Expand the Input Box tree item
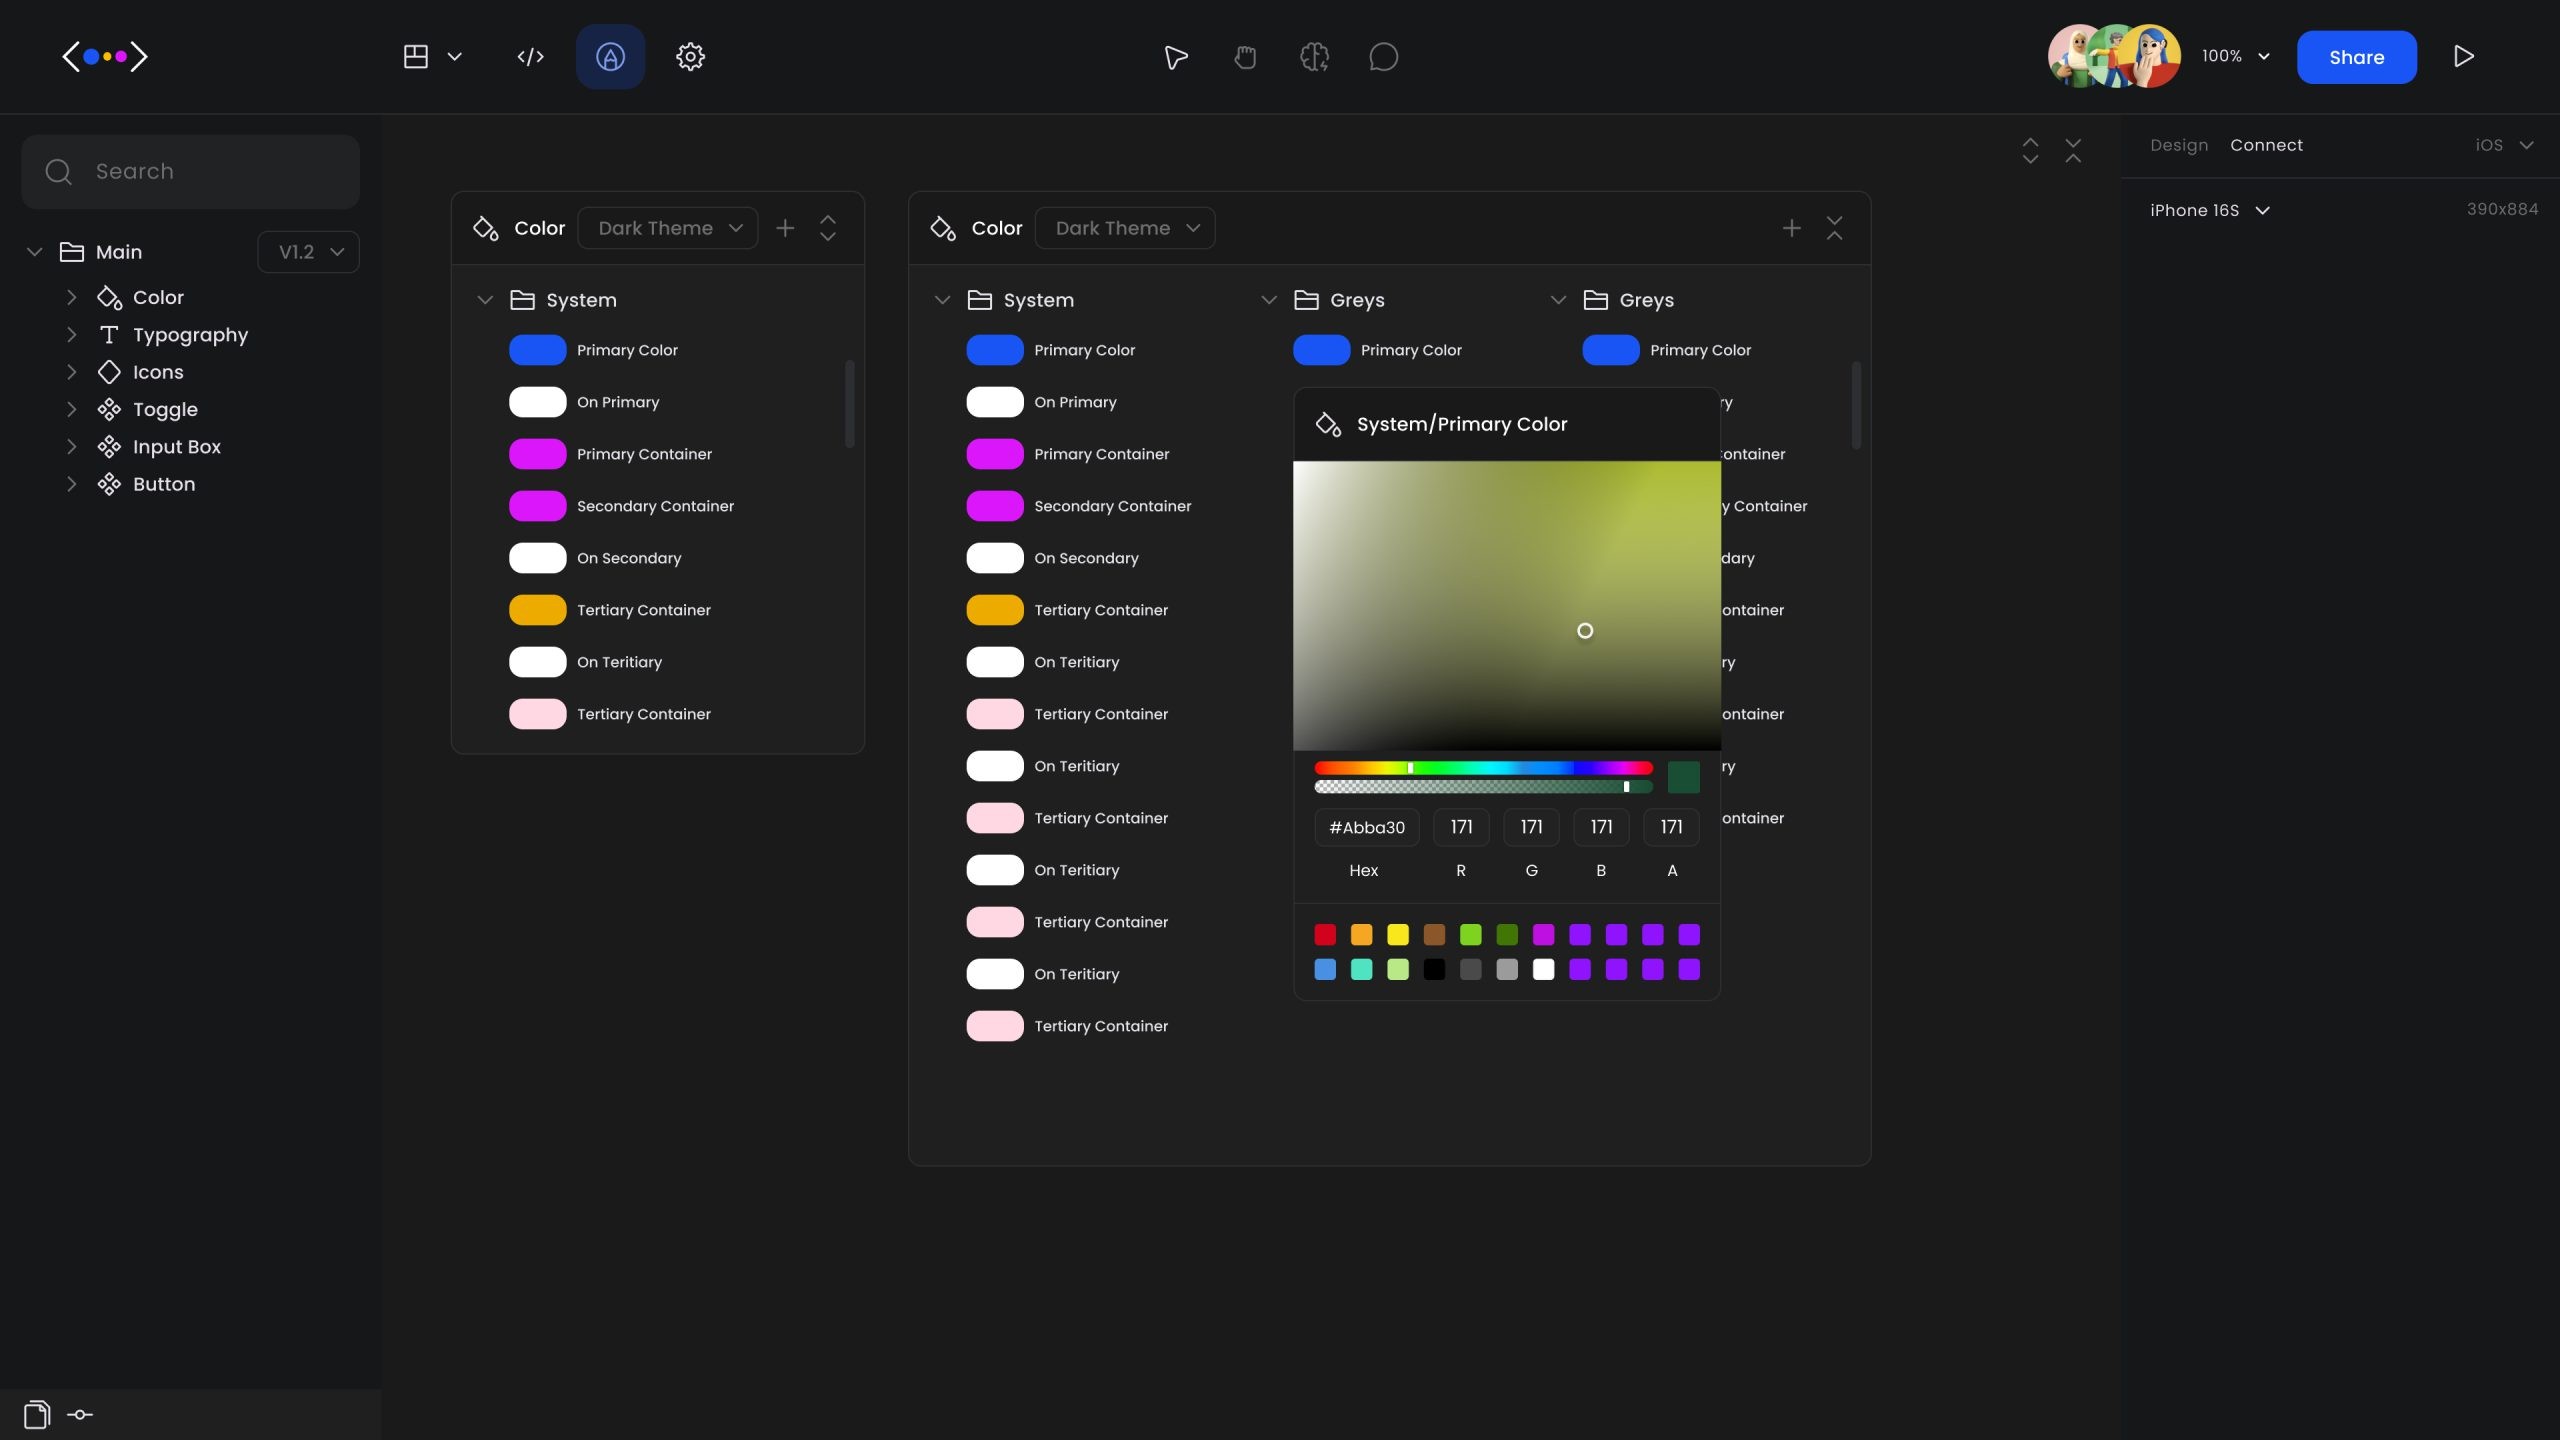Screen dimensions: 2560x1440 71,447
